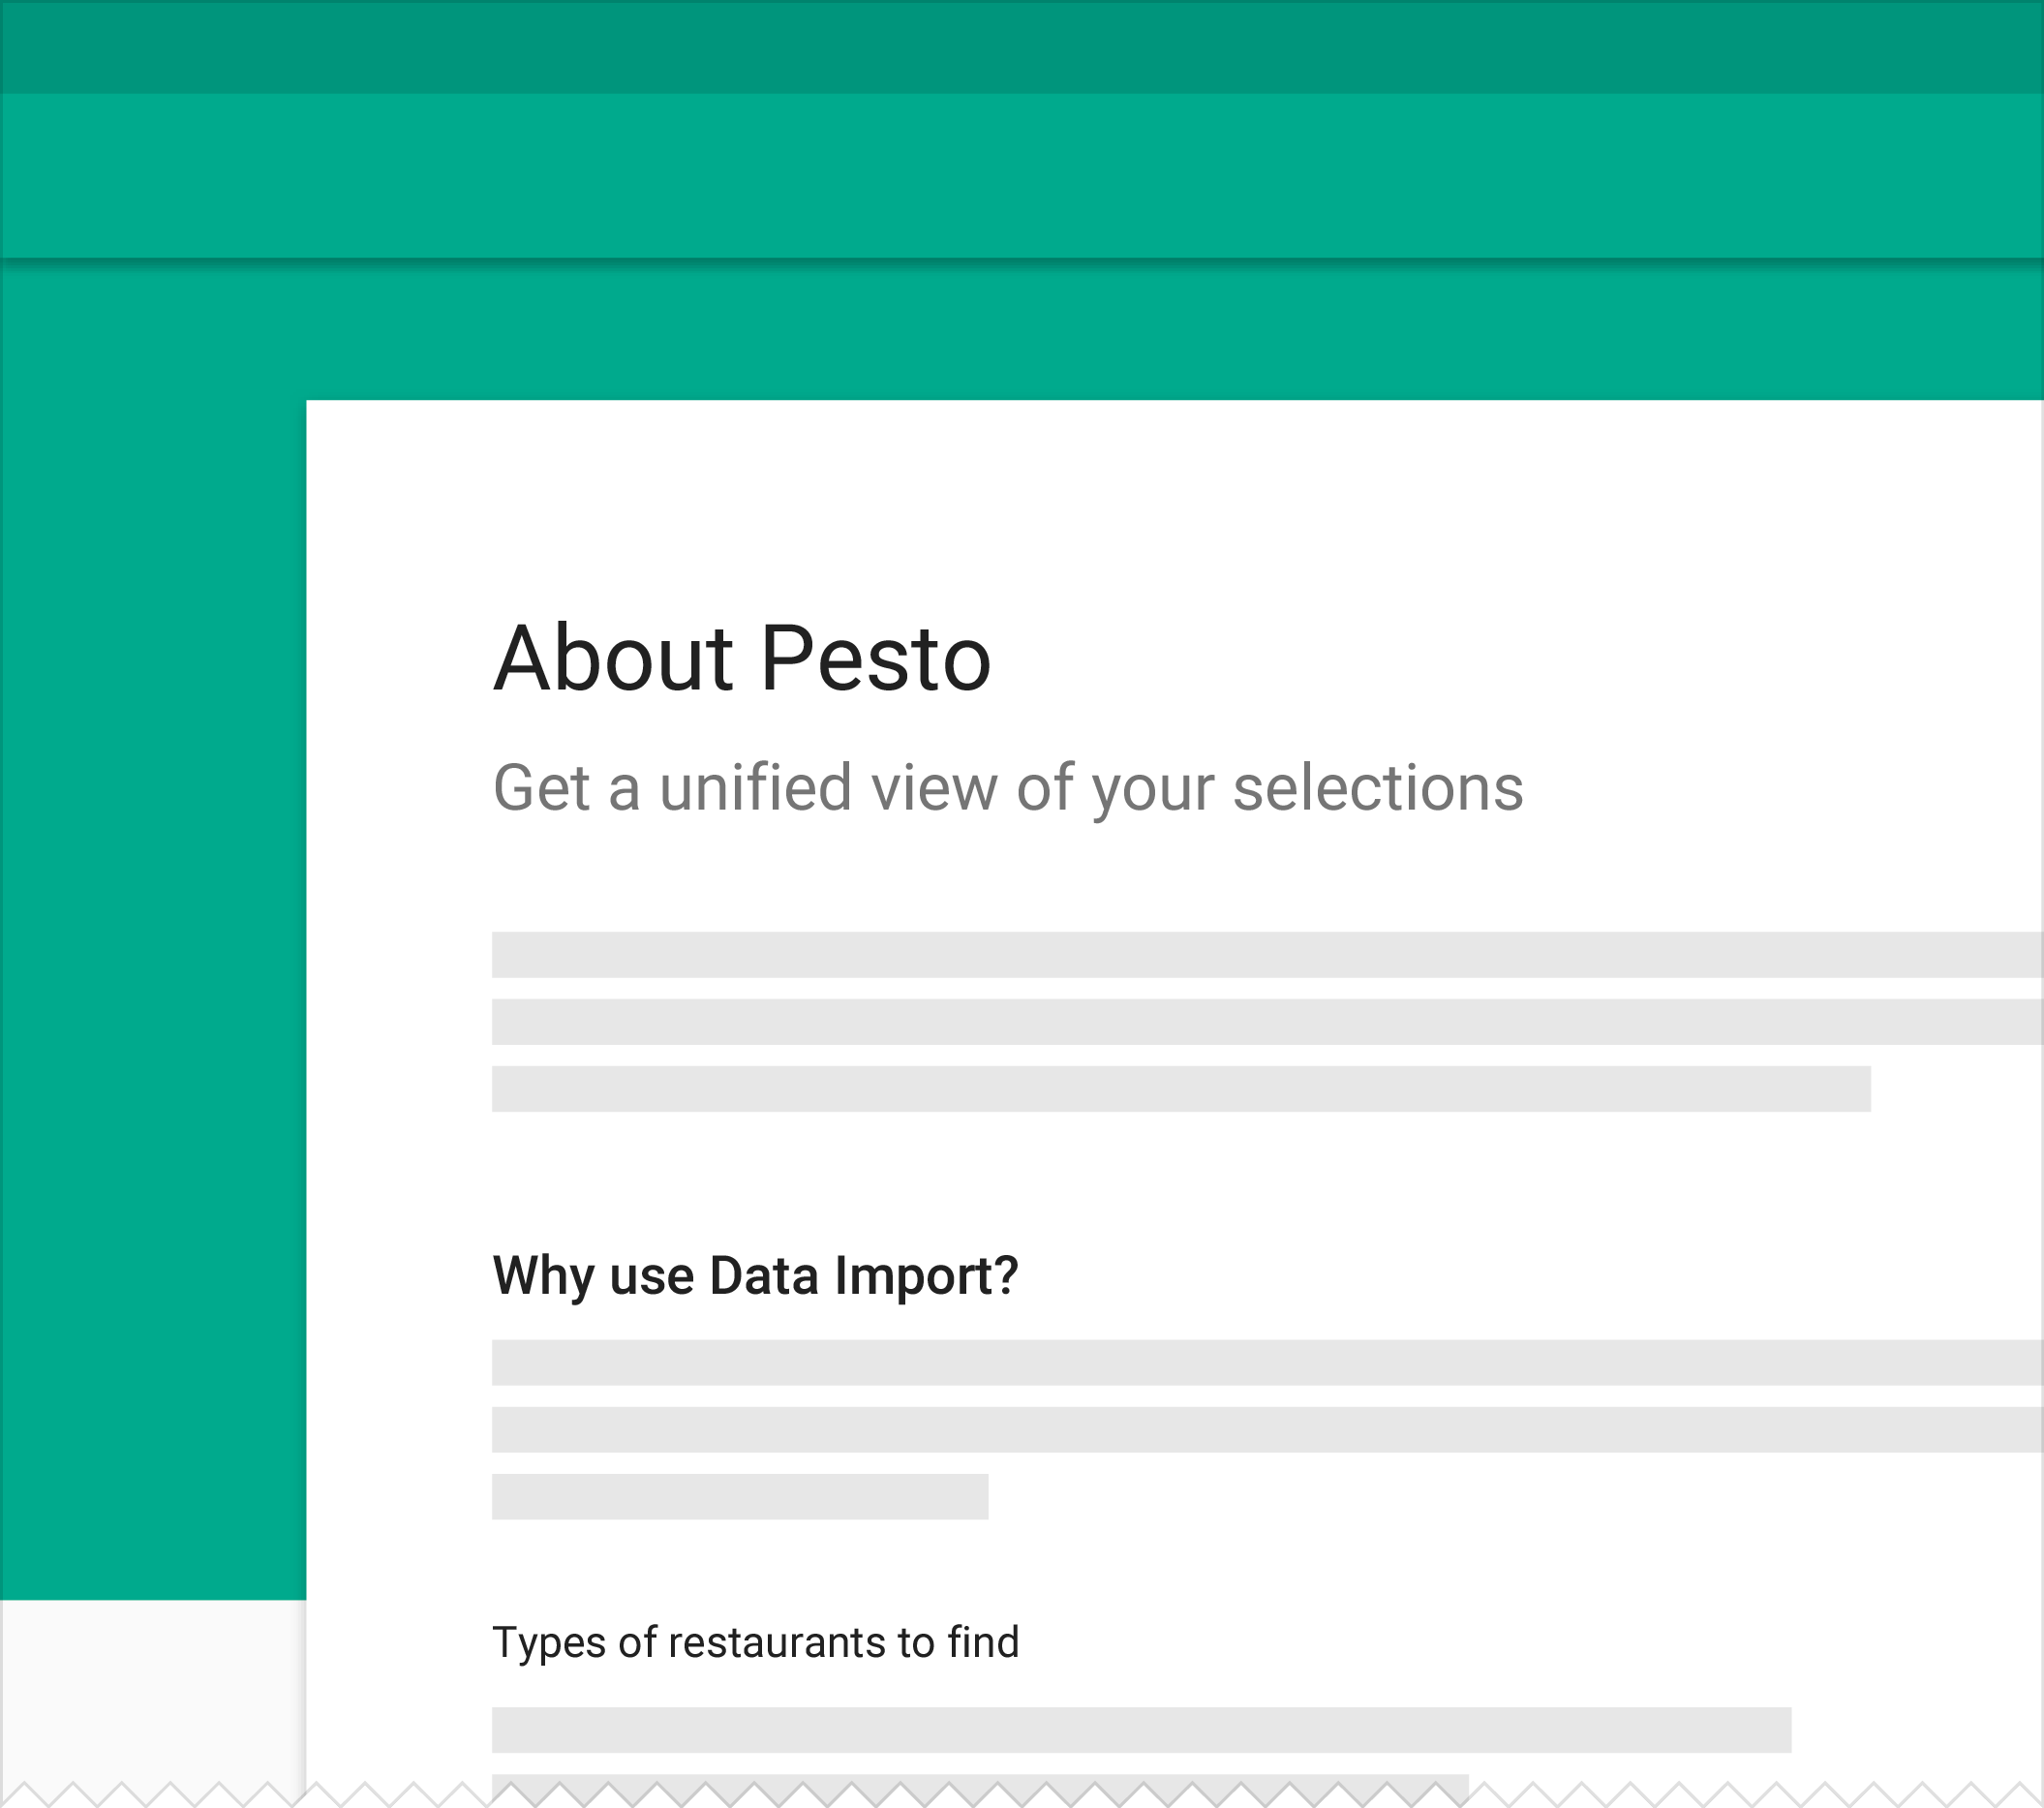Select the "Types of restaurants to find" heading
2044x1808 pixels.
point(756,1643)
